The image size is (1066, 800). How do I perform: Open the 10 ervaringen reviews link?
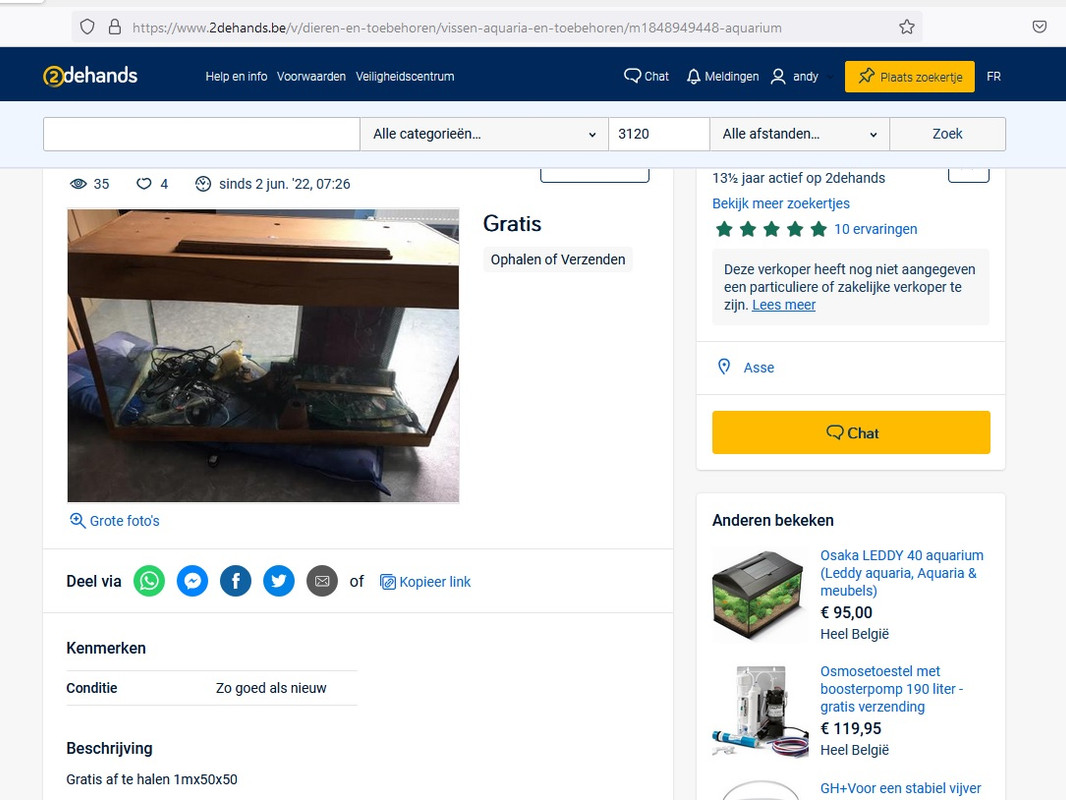[x=875, y=229]
